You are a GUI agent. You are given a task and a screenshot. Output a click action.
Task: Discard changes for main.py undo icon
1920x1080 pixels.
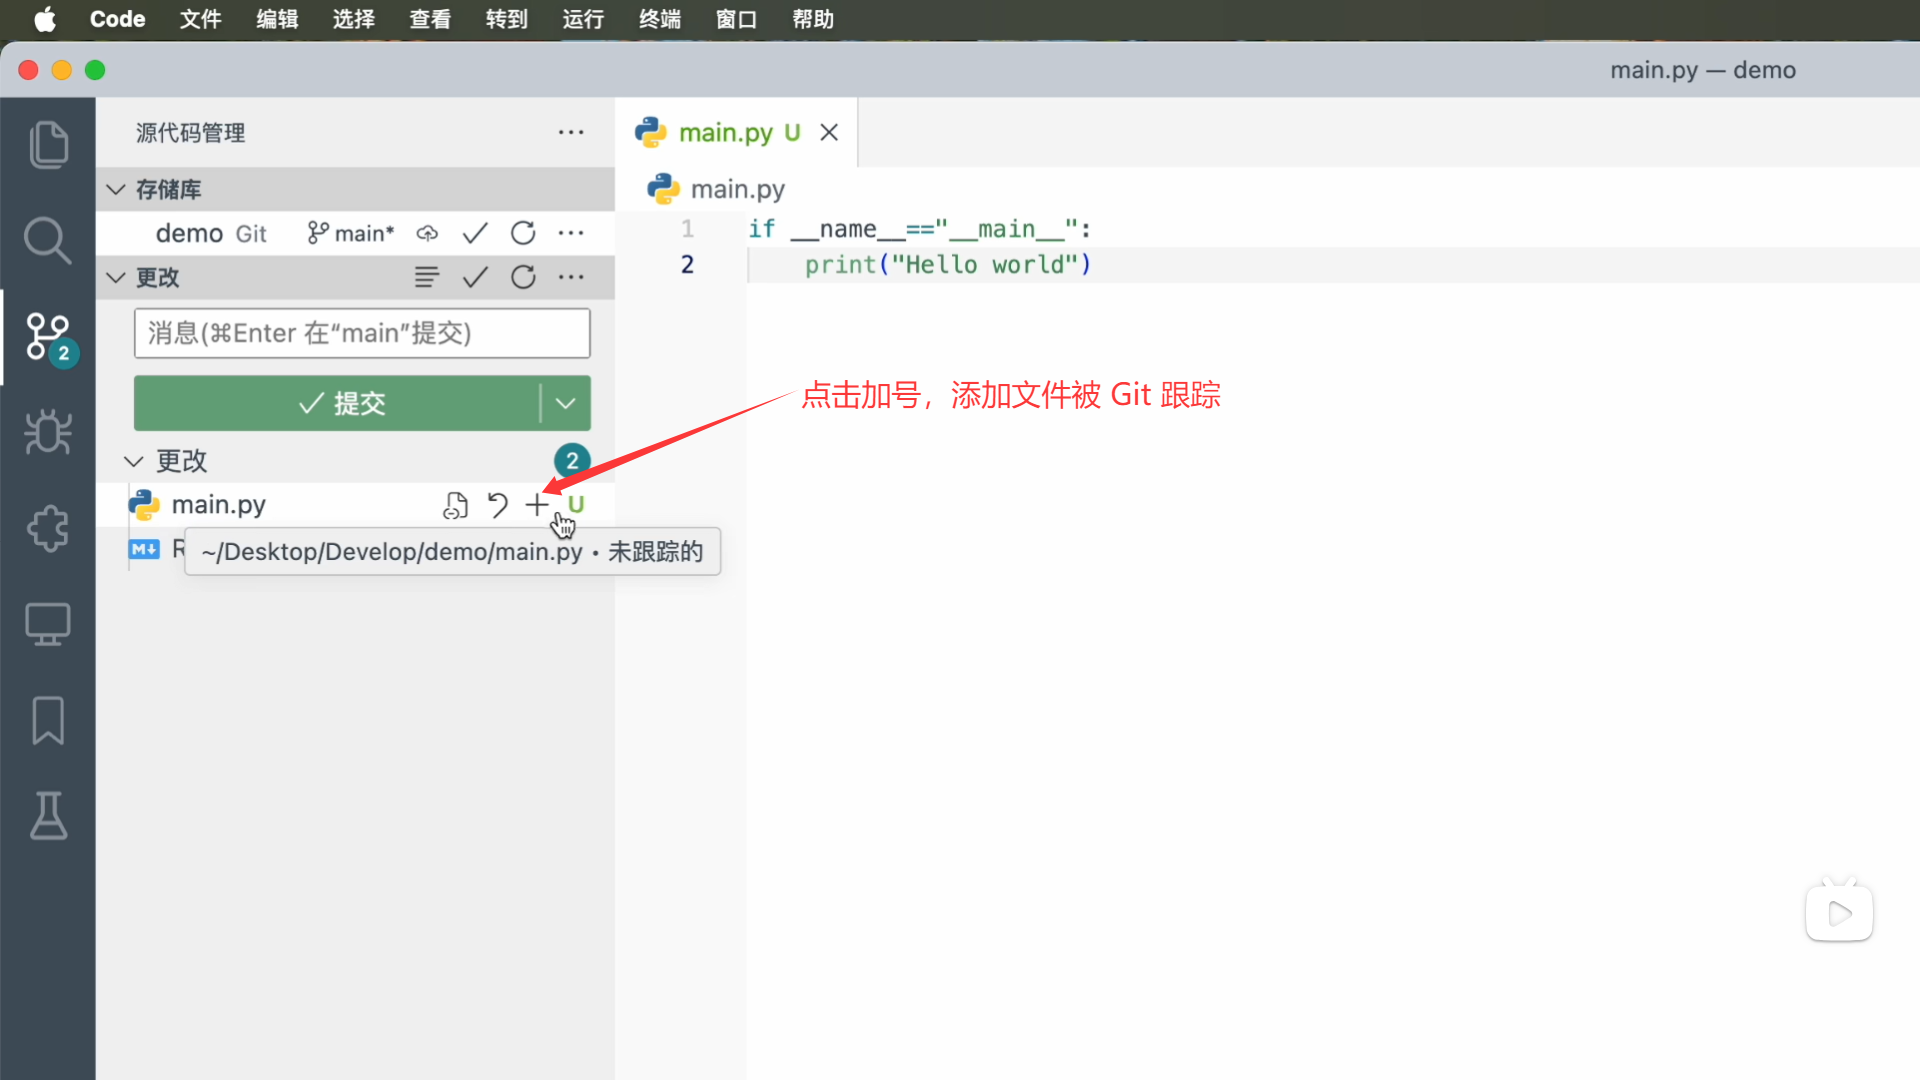click(x=497, y=505)
